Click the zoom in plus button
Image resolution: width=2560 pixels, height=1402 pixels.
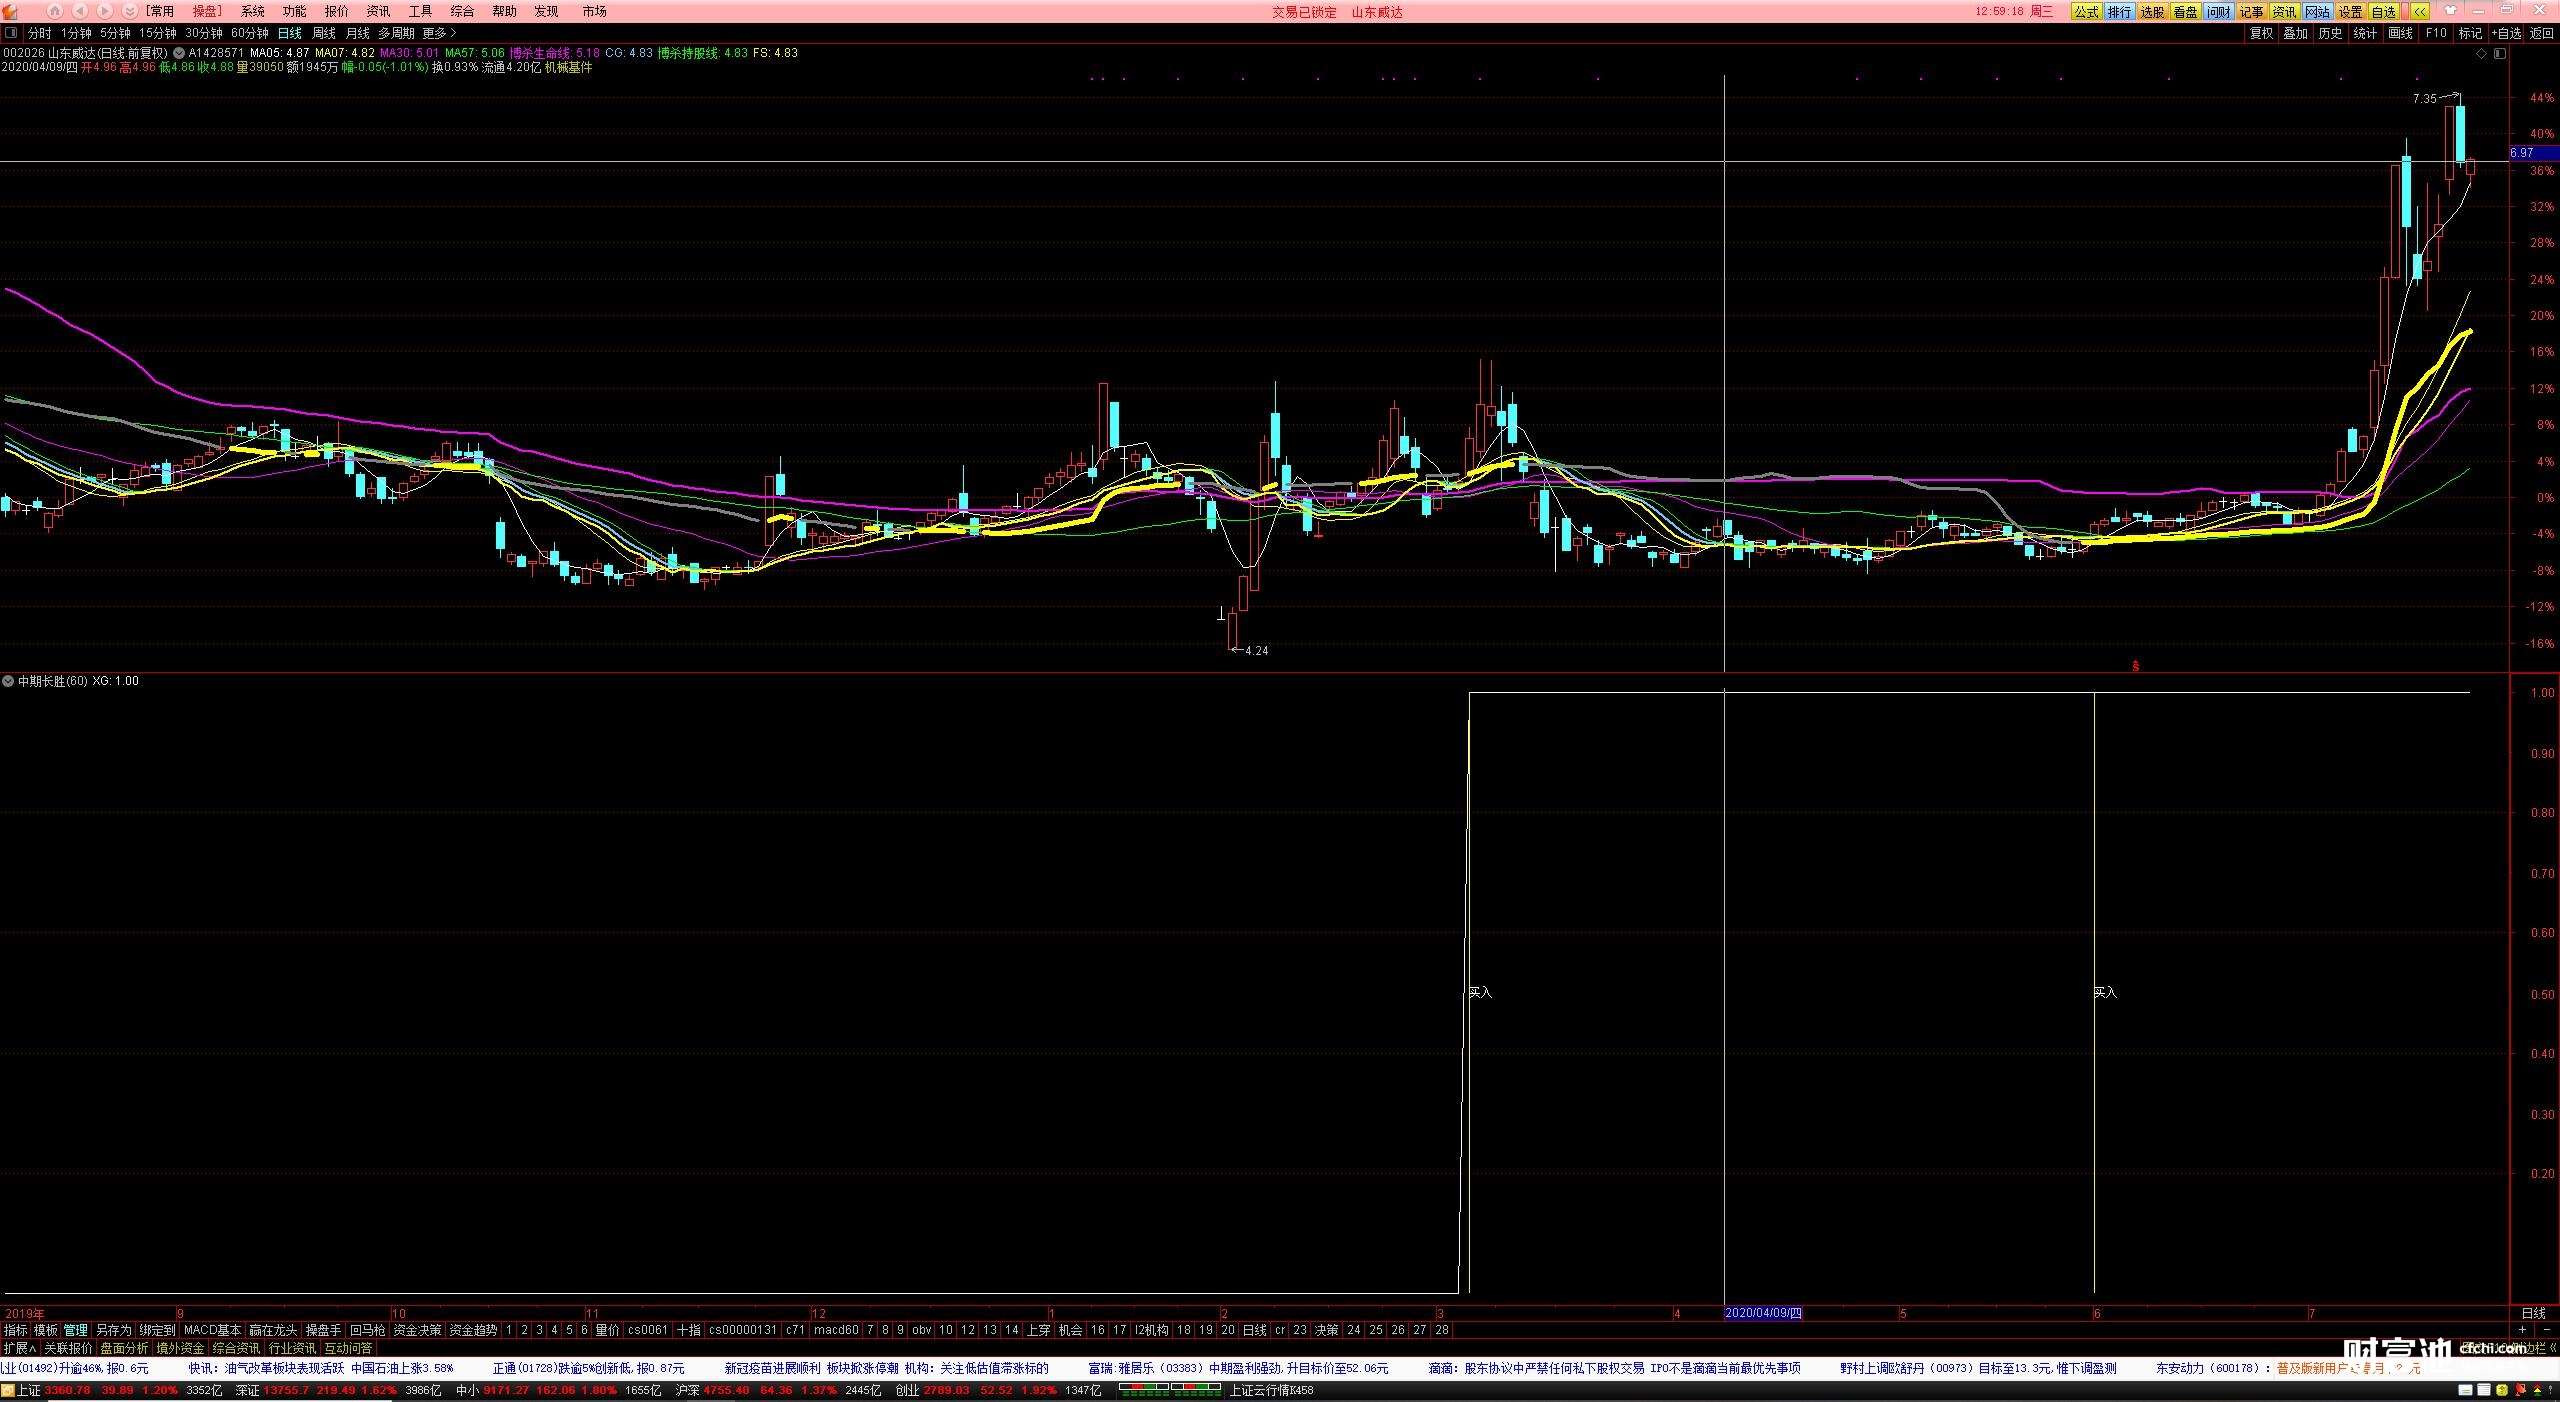pos(2522,1330)
